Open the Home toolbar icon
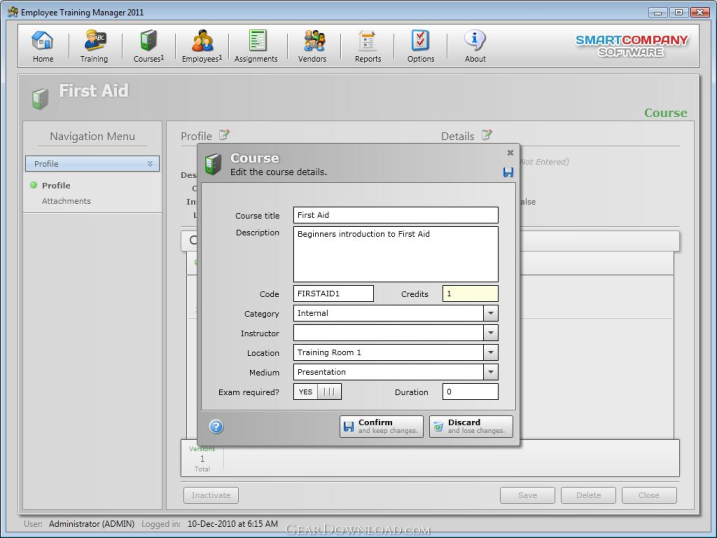Viewport: 717px width, 538px height. pos(43,46)
